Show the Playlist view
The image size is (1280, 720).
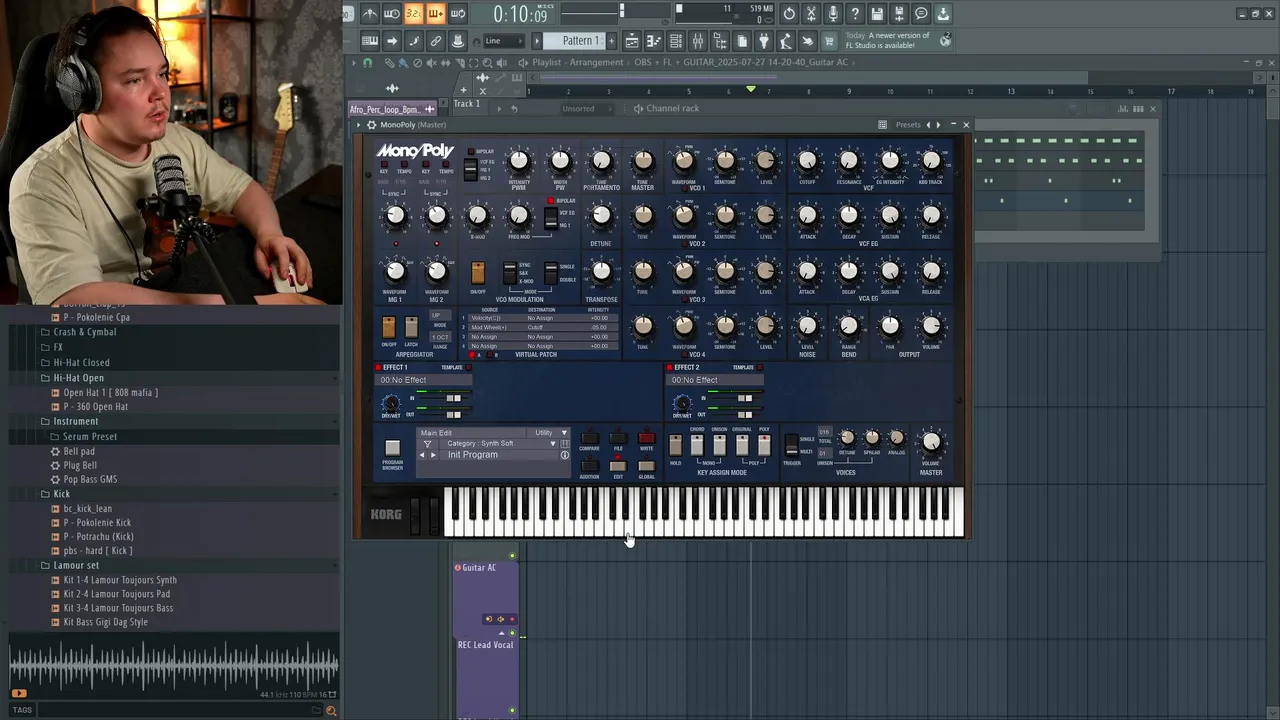(631, 41)
